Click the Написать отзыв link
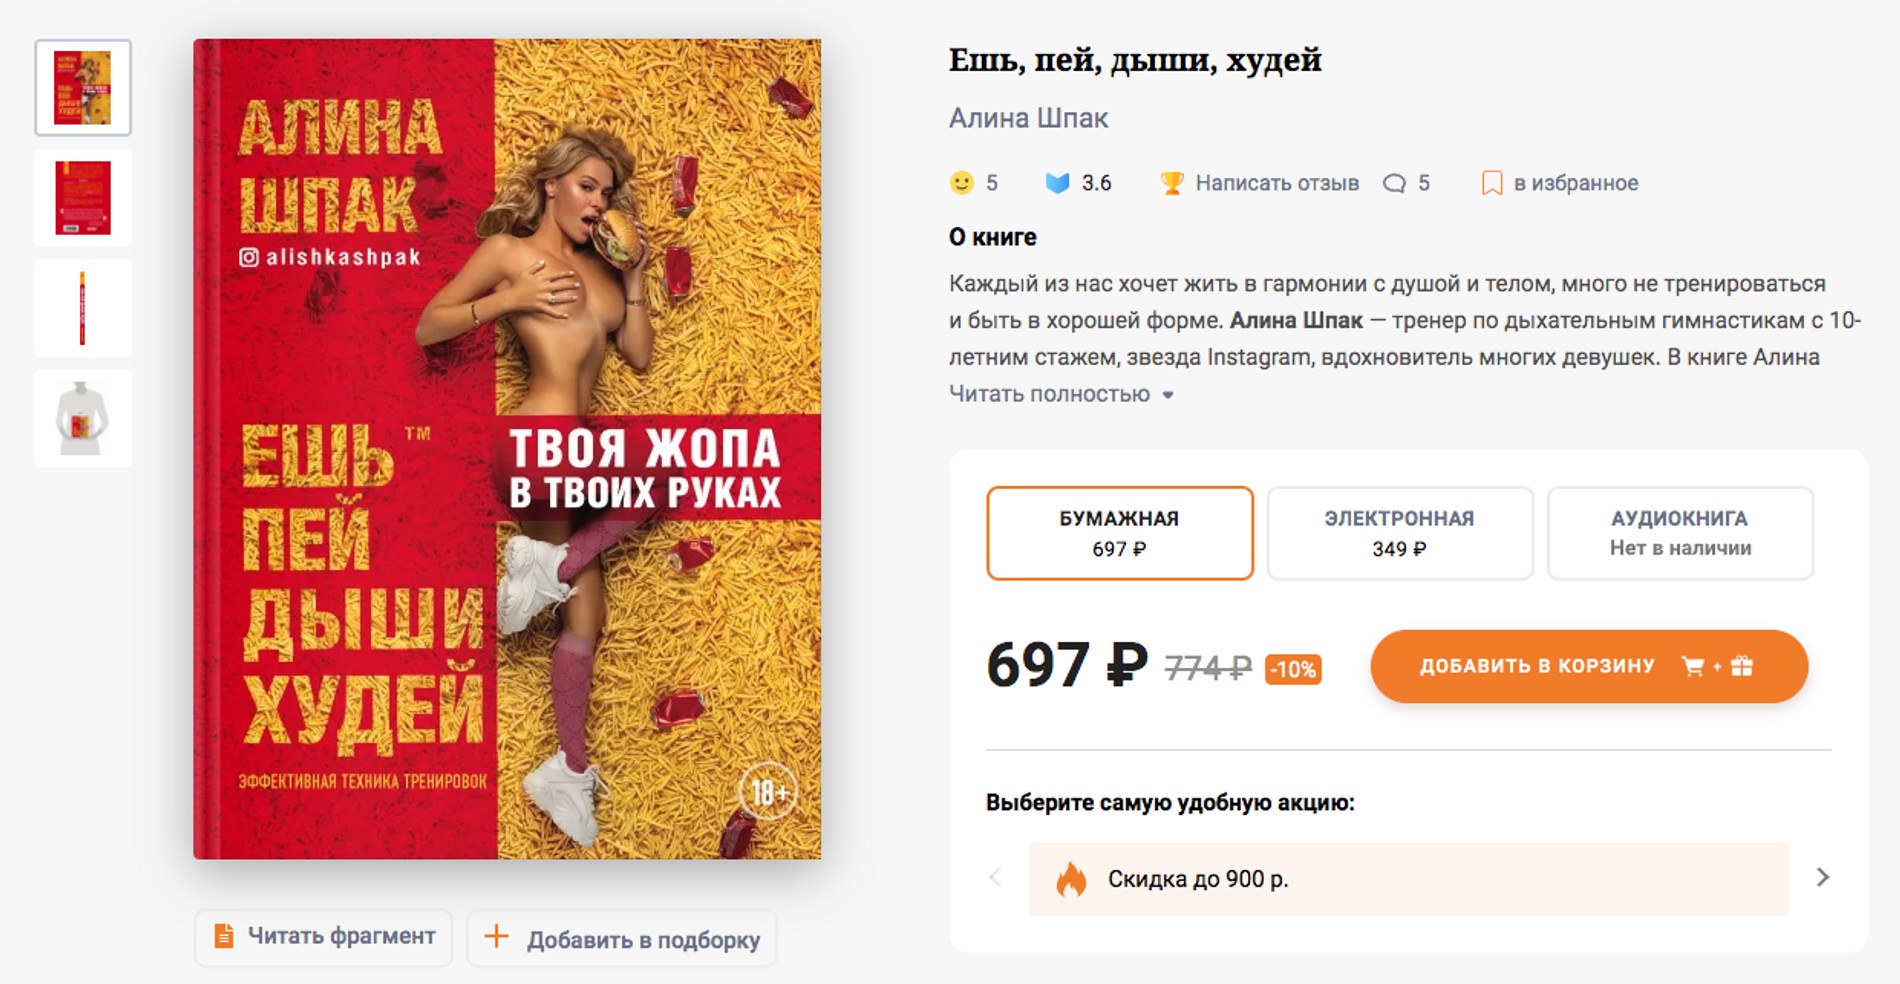Viewport: 1900px width, 984px height. [x=1276, y=183]
